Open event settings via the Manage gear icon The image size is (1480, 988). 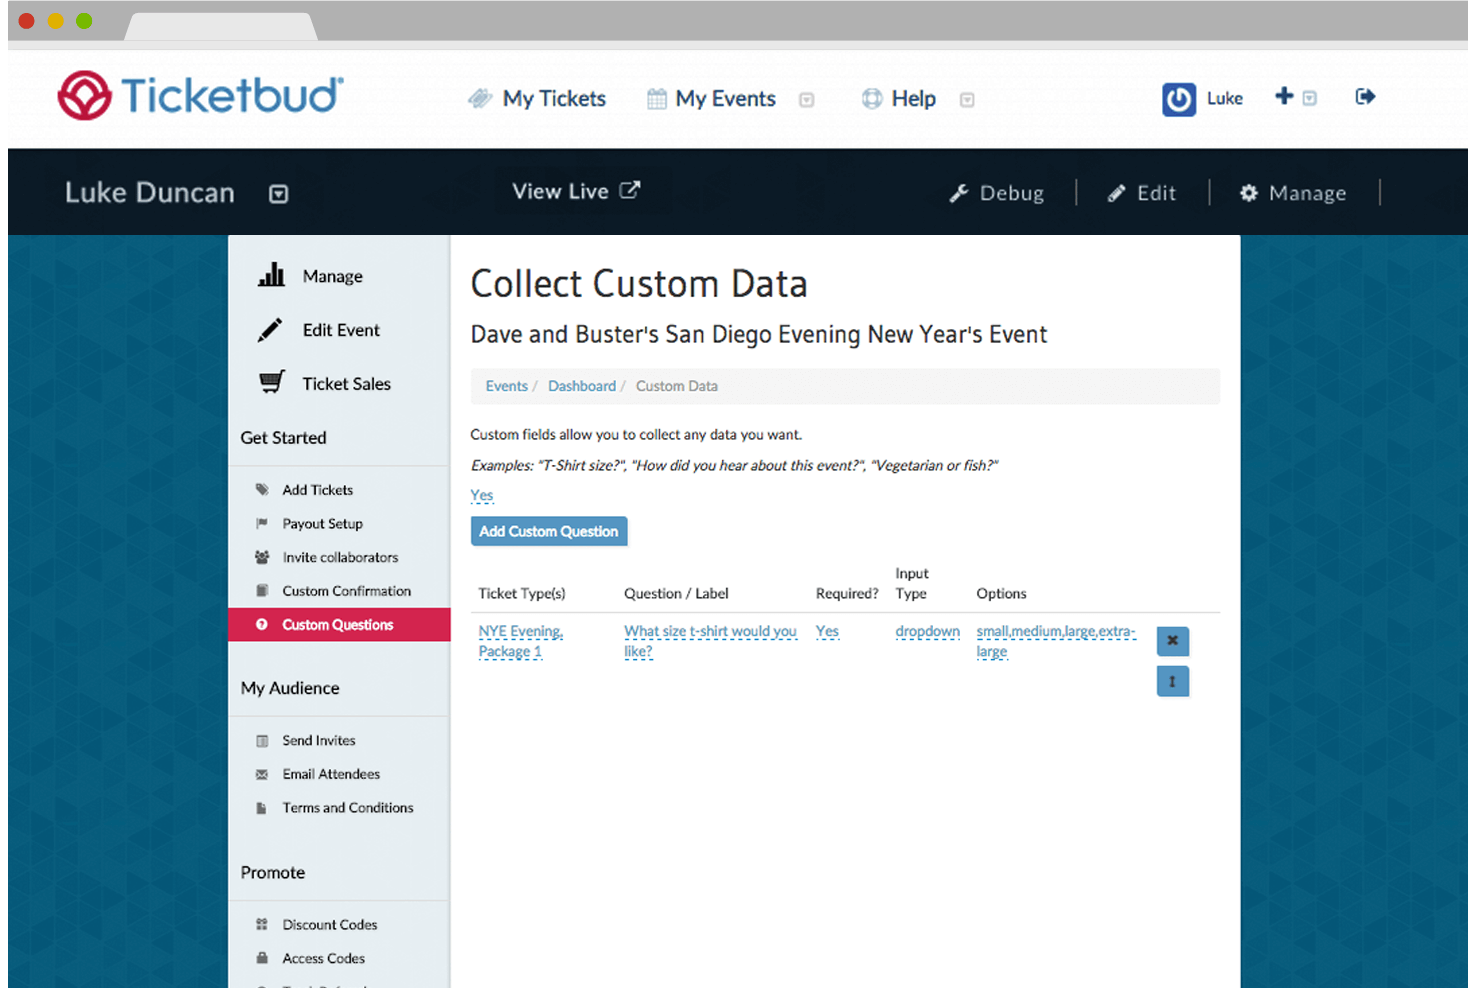point(1248,192)
